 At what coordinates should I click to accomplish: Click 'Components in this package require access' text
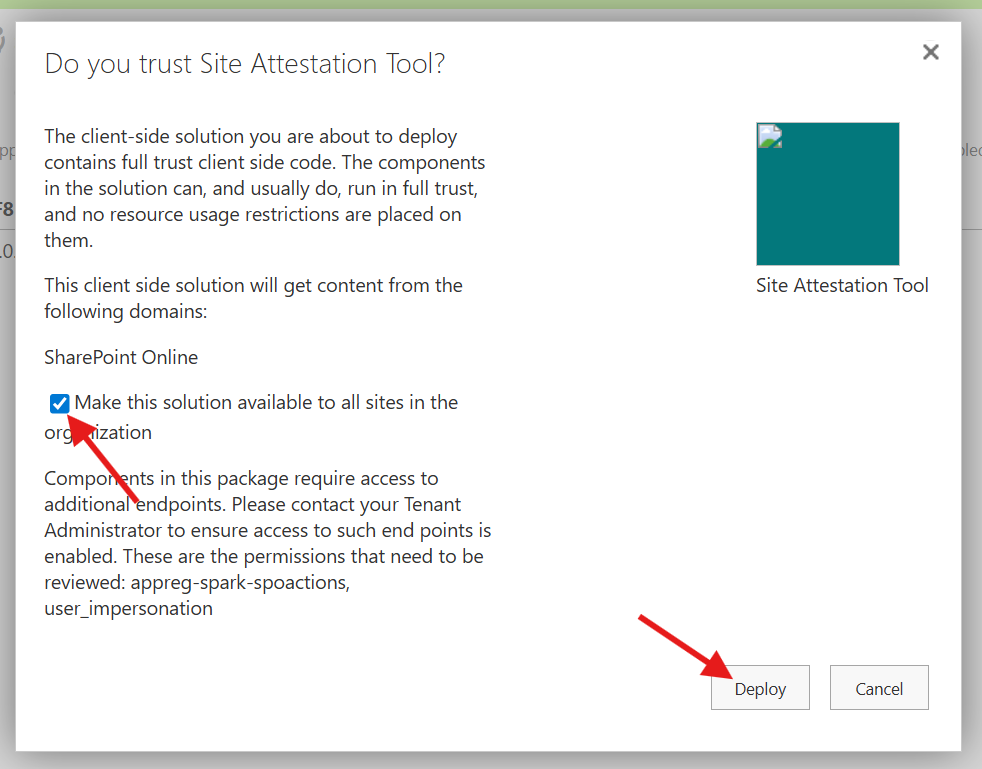click(241, 478)
